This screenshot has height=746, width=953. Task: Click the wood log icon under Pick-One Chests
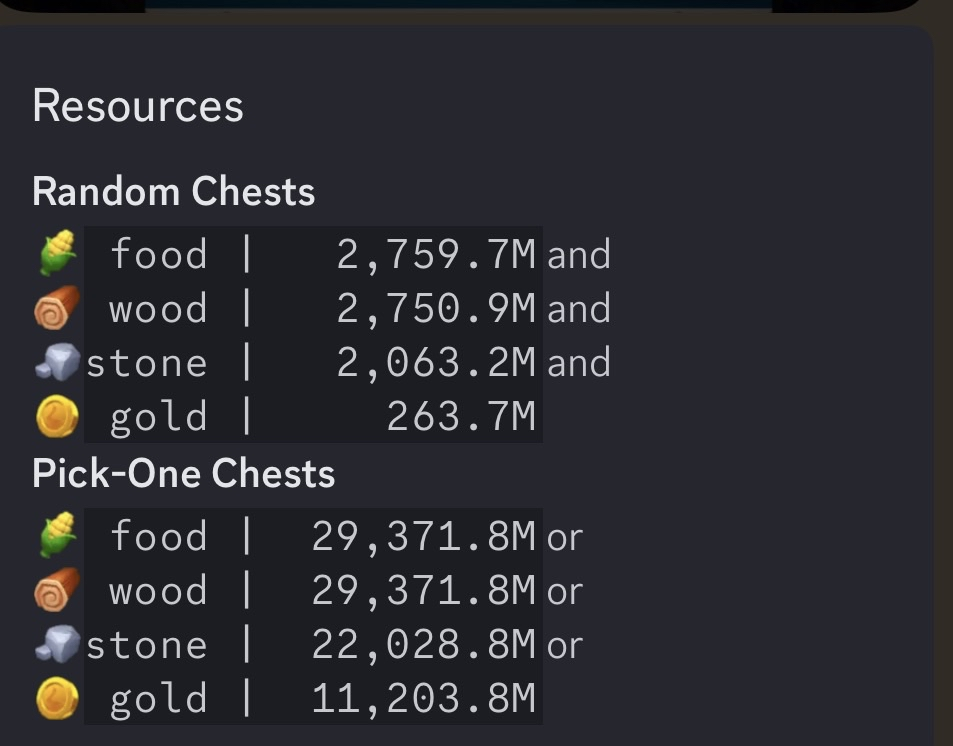[54, 590]
